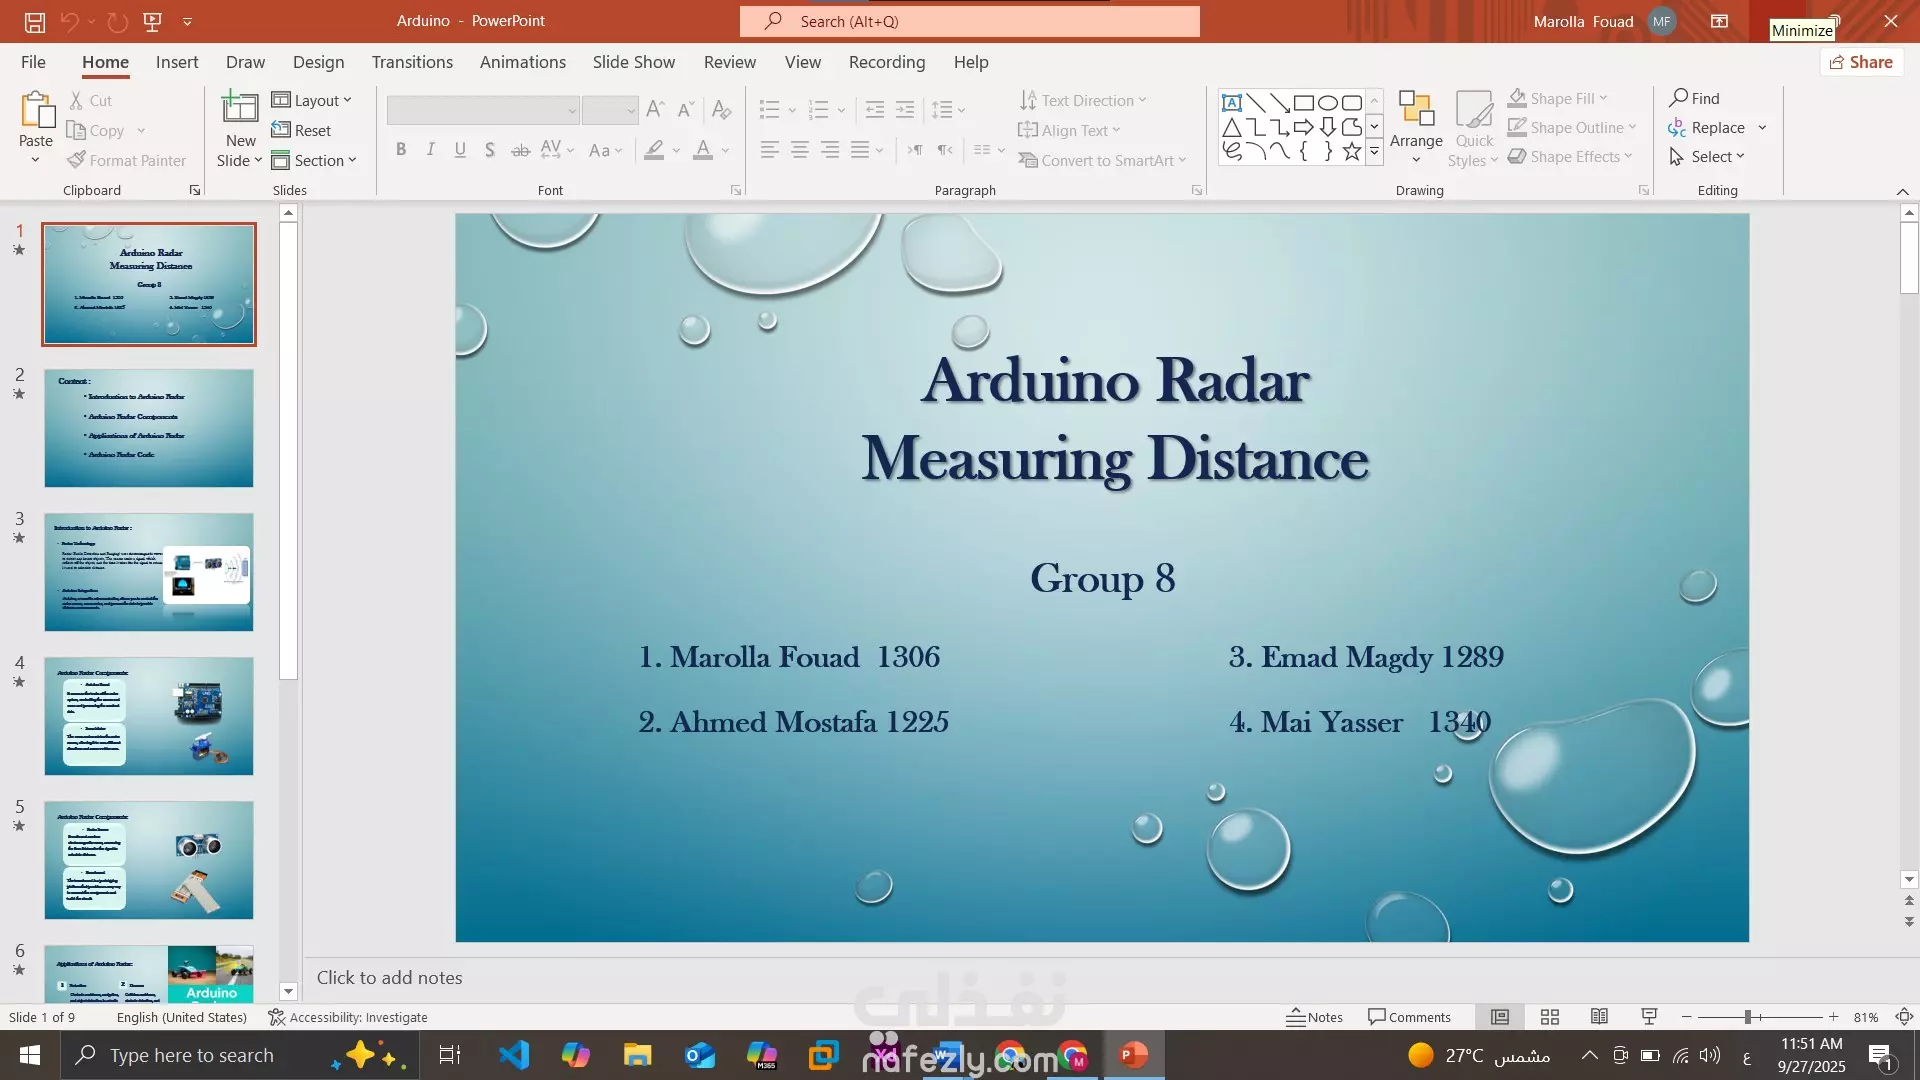This screenshot has height=1080, width=1920.
Task: Open the Animations tab
Action: [x=523, y=62]
